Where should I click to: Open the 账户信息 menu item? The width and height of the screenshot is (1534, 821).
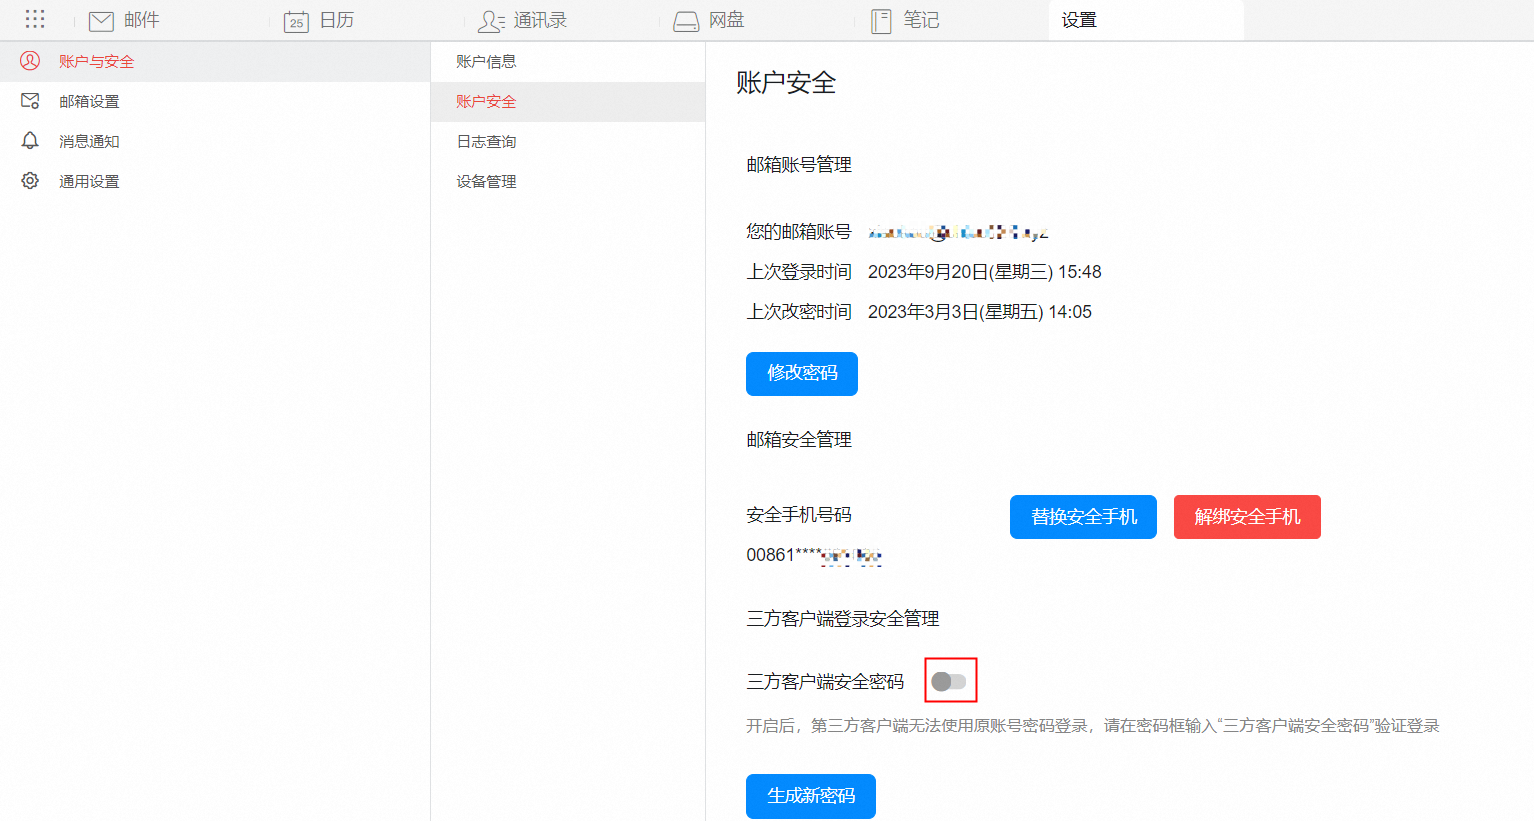pyautogui.click(x=486, y=62)
